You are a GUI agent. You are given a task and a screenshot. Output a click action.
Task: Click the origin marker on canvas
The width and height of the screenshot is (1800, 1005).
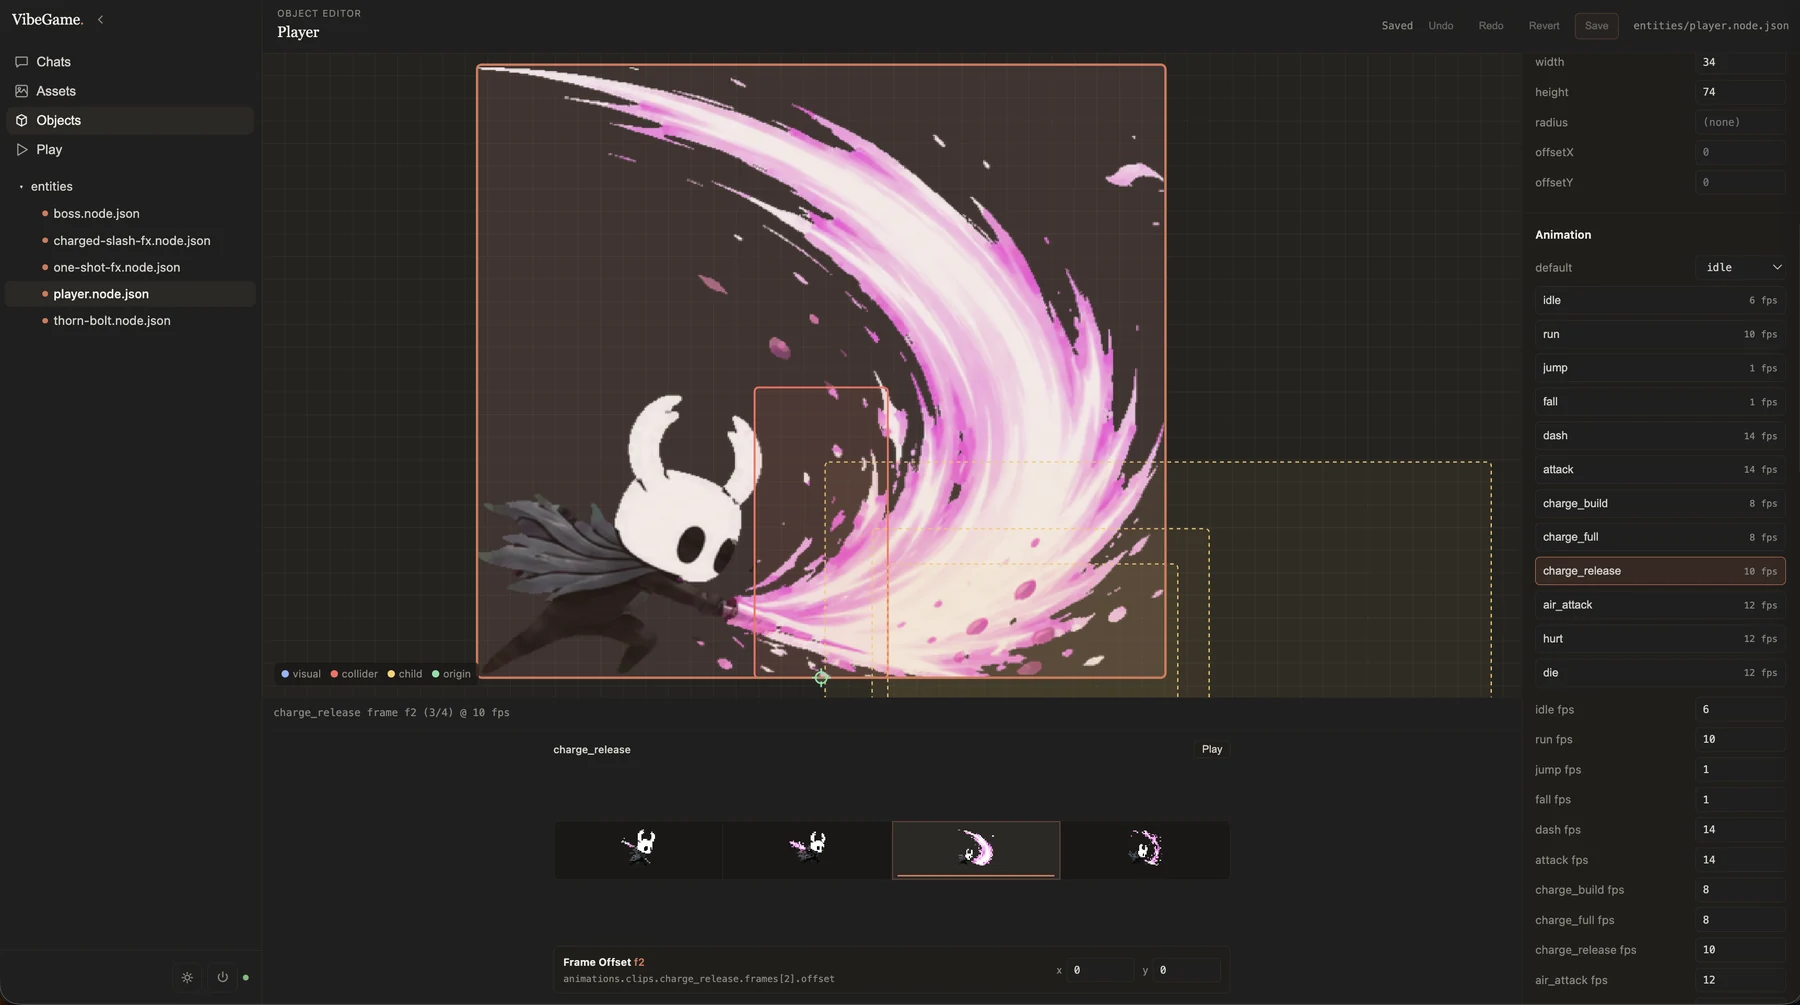pos(821,678)
